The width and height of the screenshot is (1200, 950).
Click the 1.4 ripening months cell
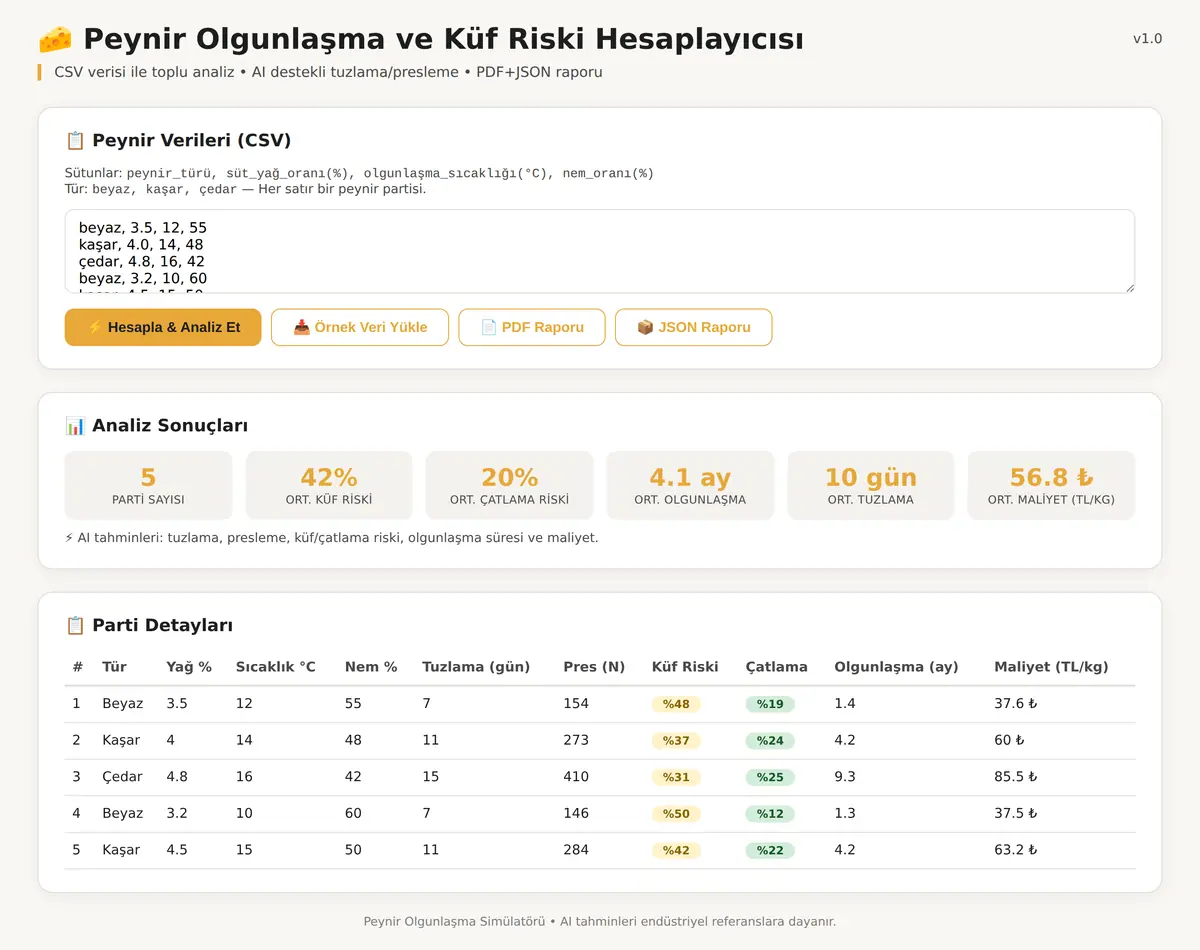(845, 704)
